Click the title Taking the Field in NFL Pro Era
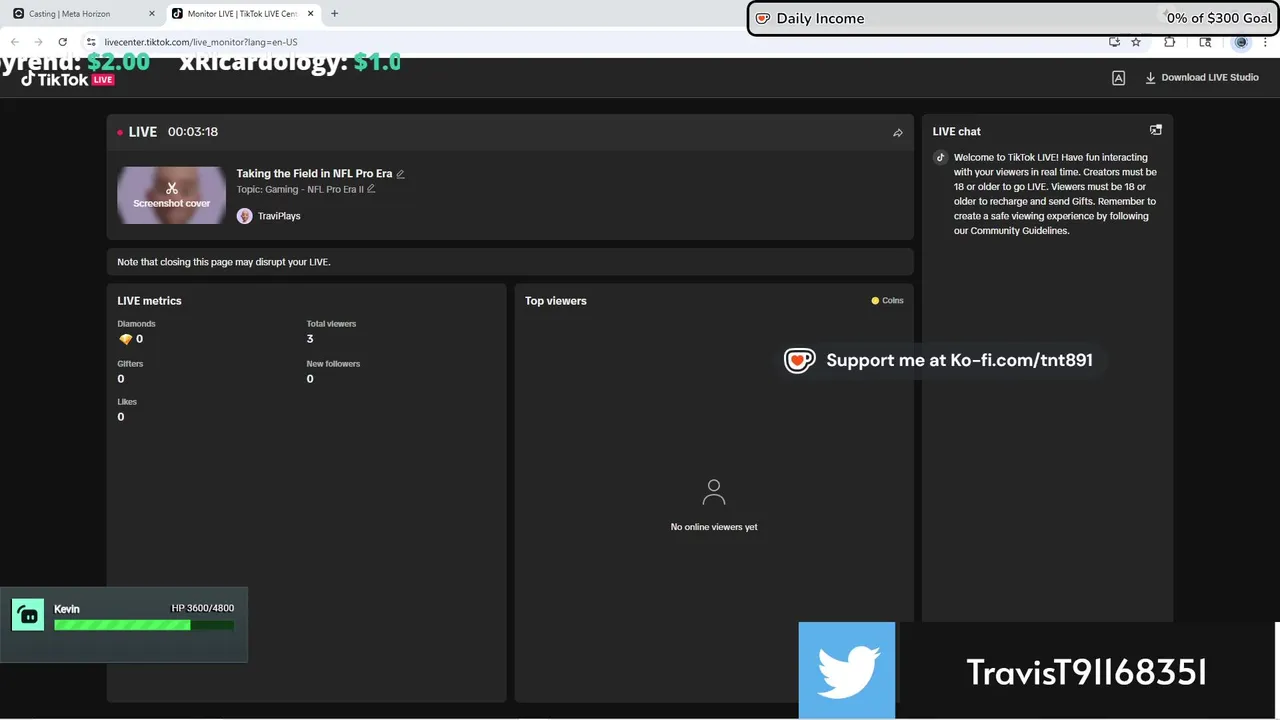1280x720 pixels. (x=314, y=174)
